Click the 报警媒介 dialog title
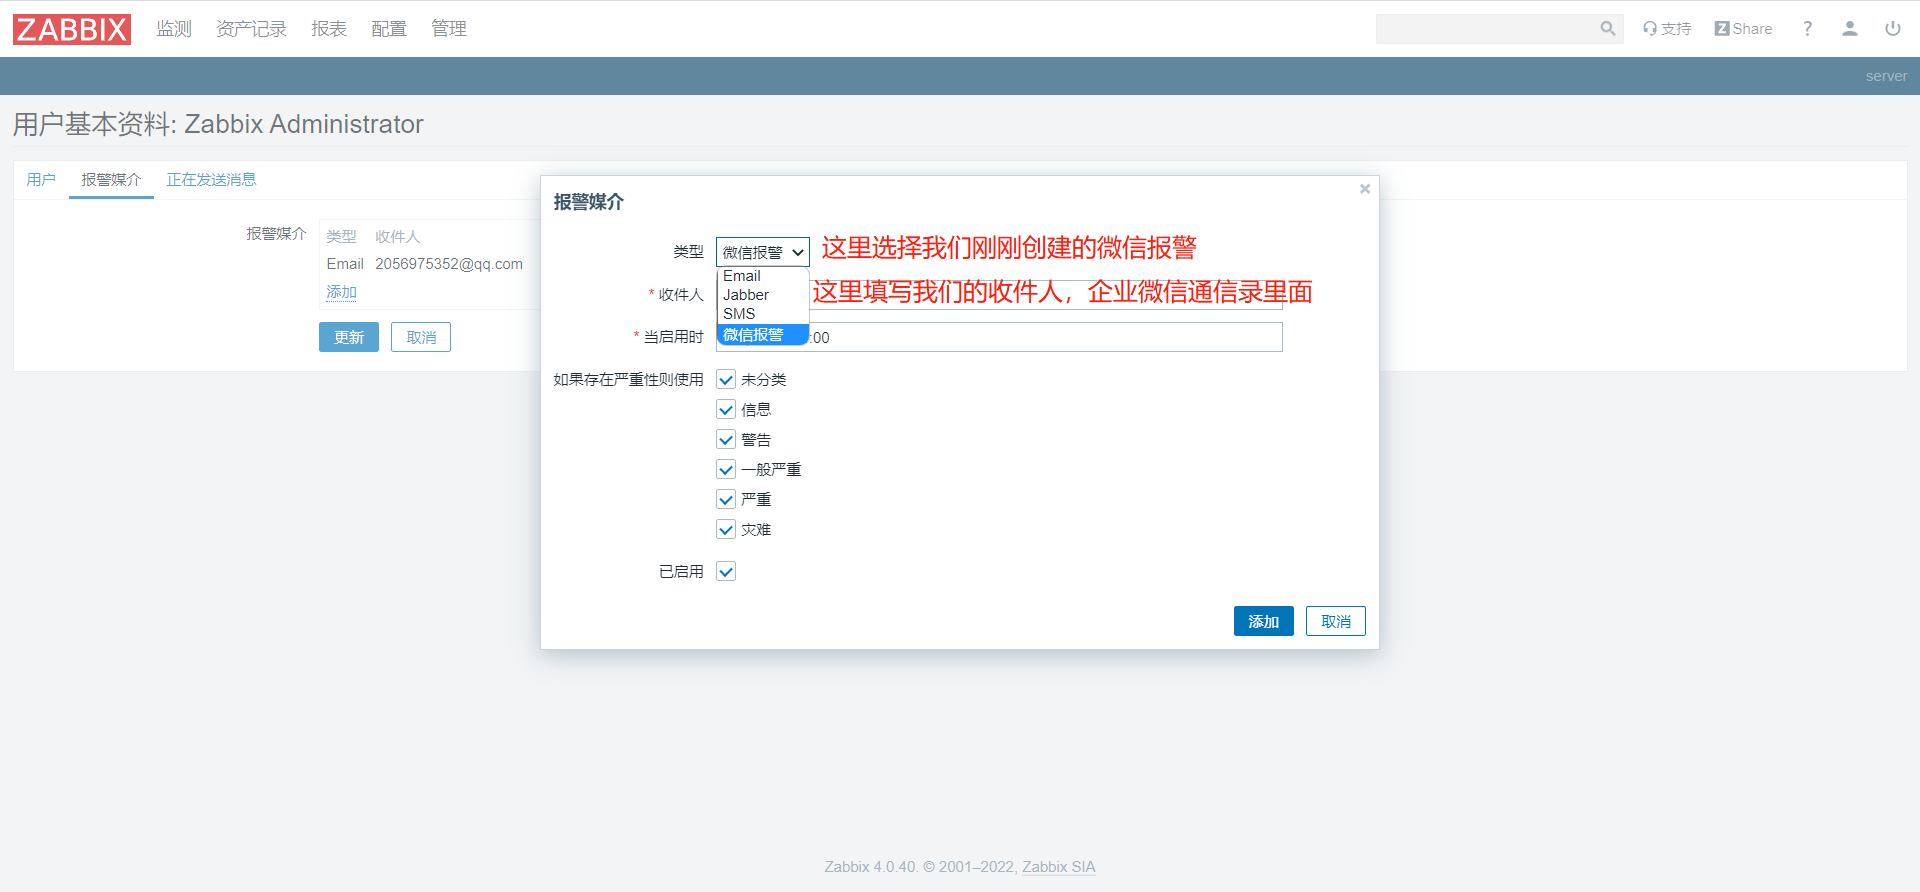 tap(589, 202)
